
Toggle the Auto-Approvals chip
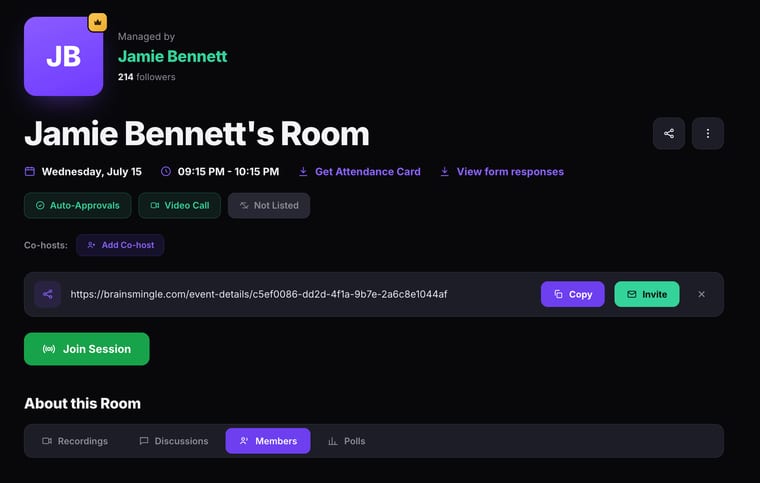[78, 205]
